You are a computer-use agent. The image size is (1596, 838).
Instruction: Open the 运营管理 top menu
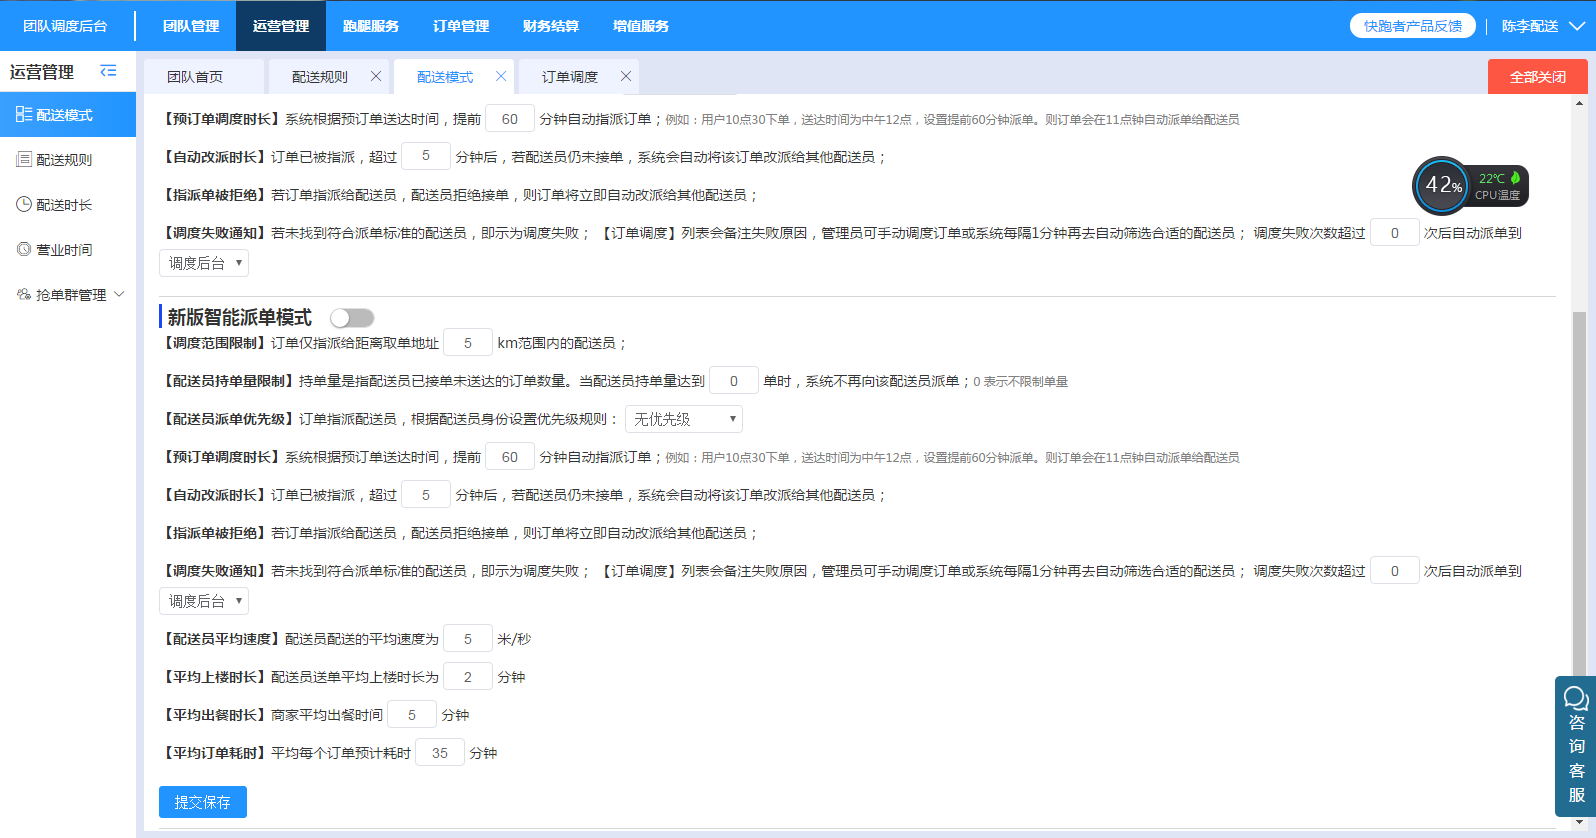click(x=281, y=26)
